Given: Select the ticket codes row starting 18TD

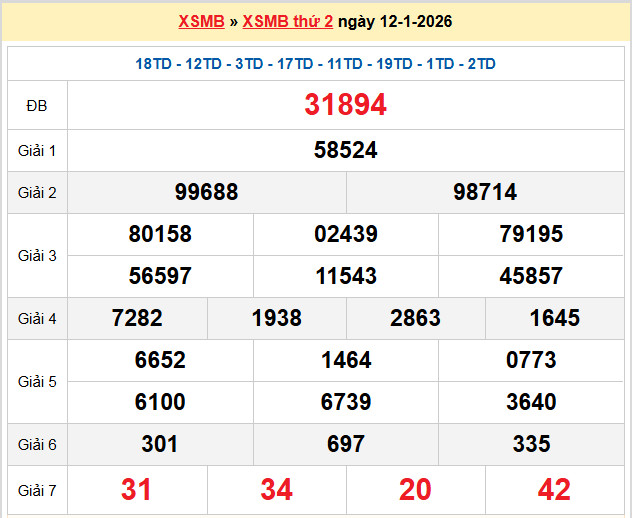Looking at the screenshot, I should [x=315, y=64].
